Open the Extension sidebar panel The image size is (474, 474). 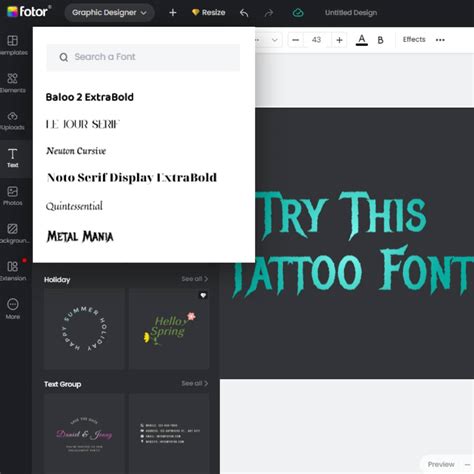coord(13,271)
